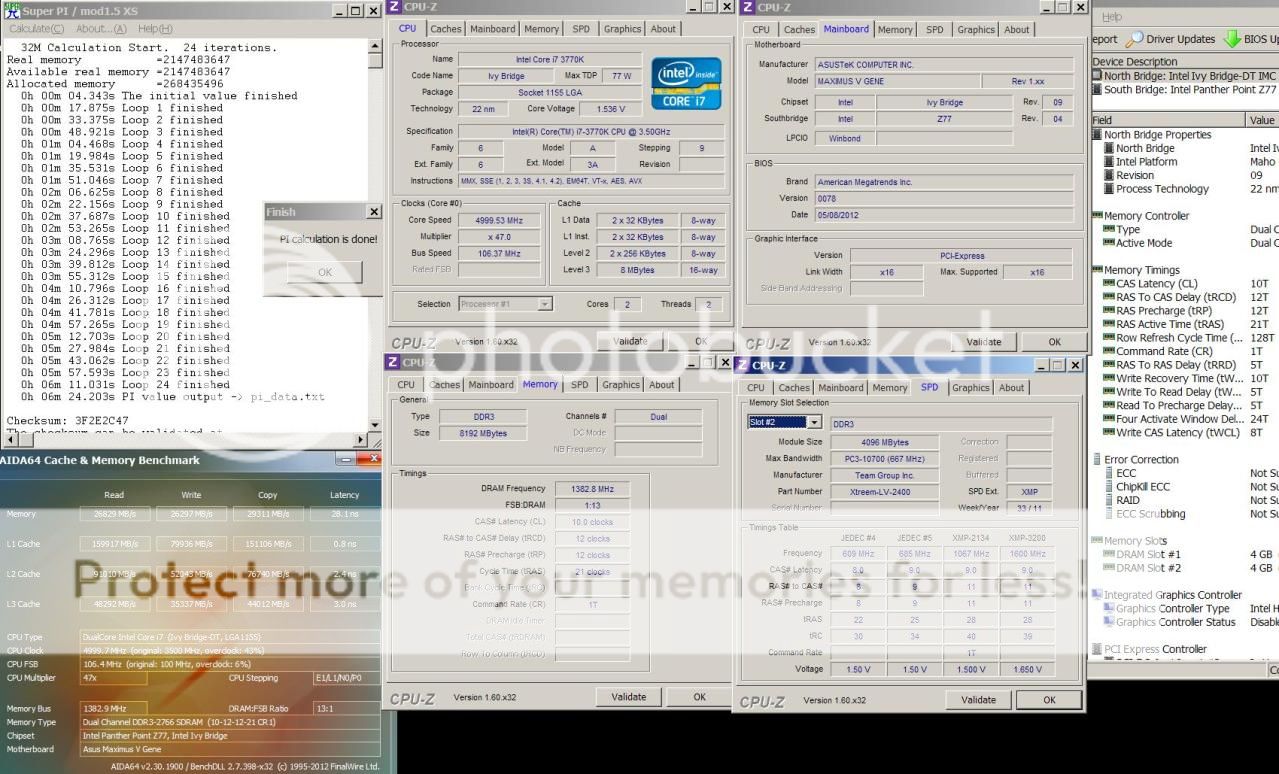Click the Driver Updates magnifier icon
The width and height of the screenshot is (1279, 774).
tap(1134, 39)
